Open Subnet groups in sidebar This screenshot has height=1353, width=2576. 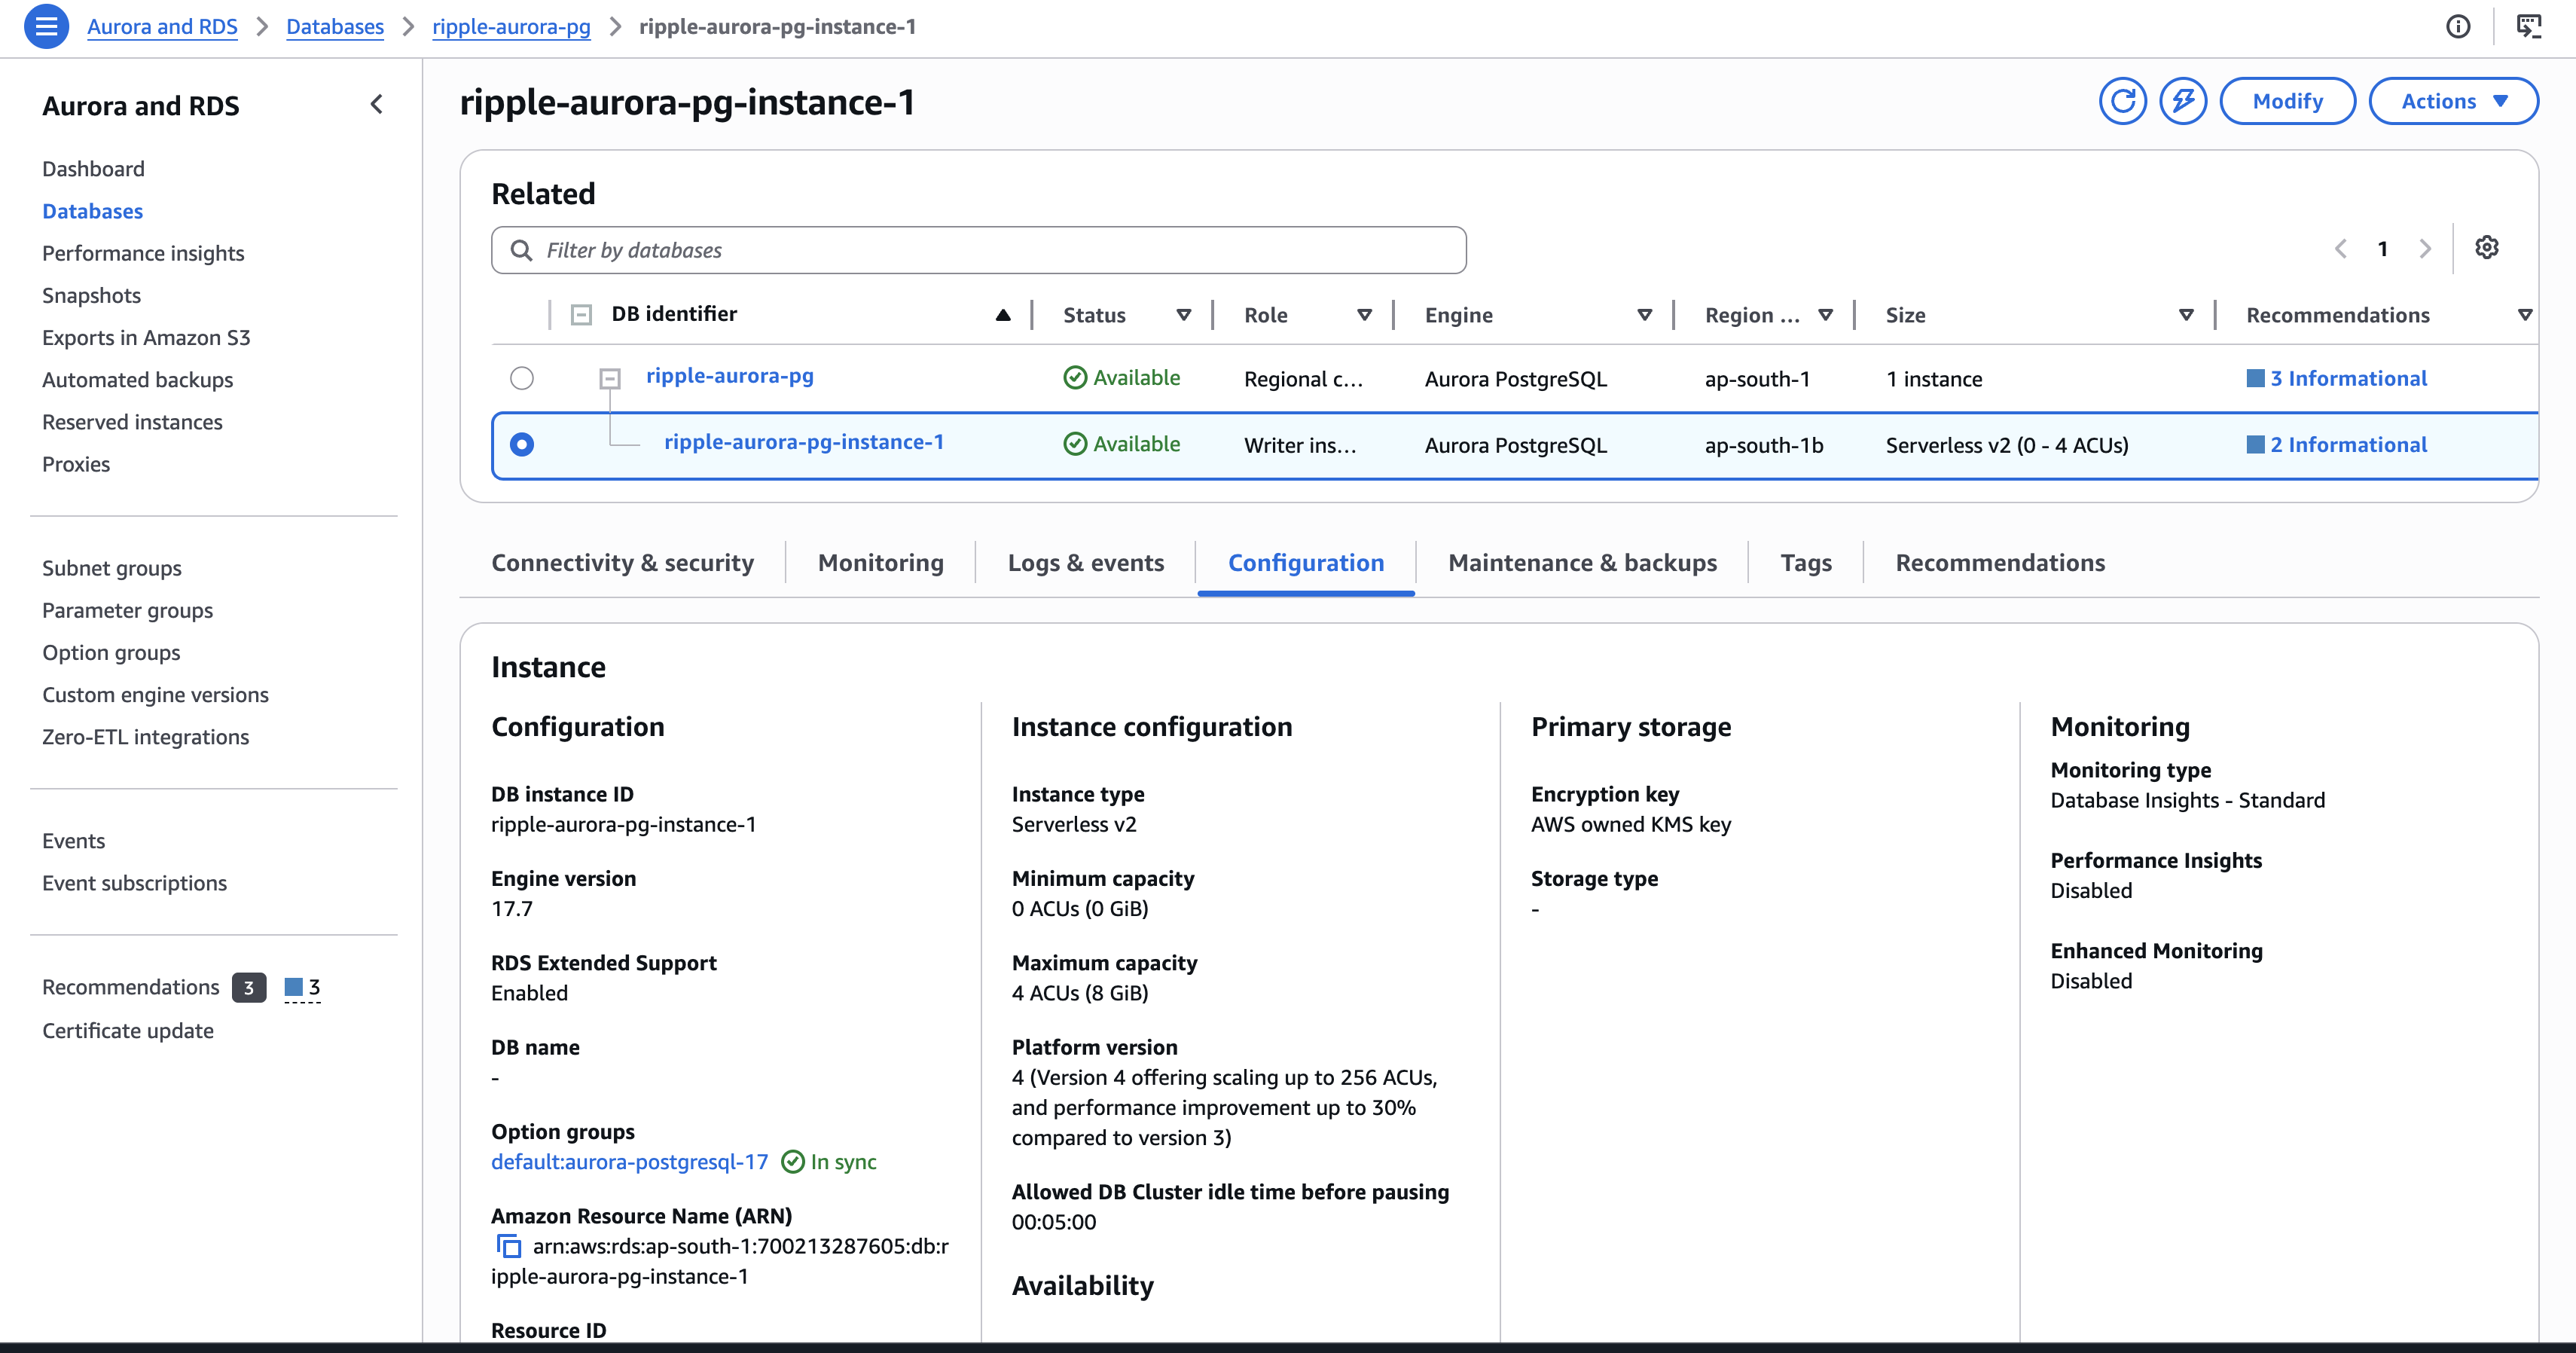tap(112, 568)
